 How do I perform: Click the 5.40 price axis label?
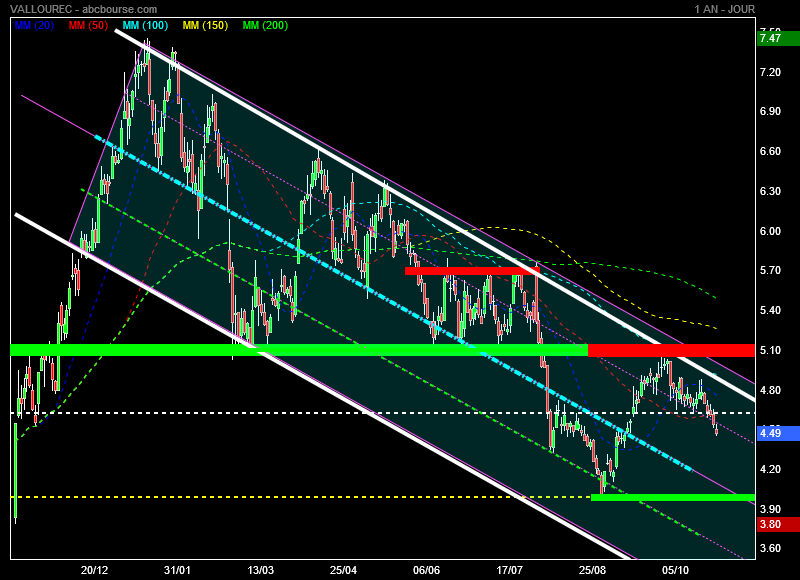[770, 310]
